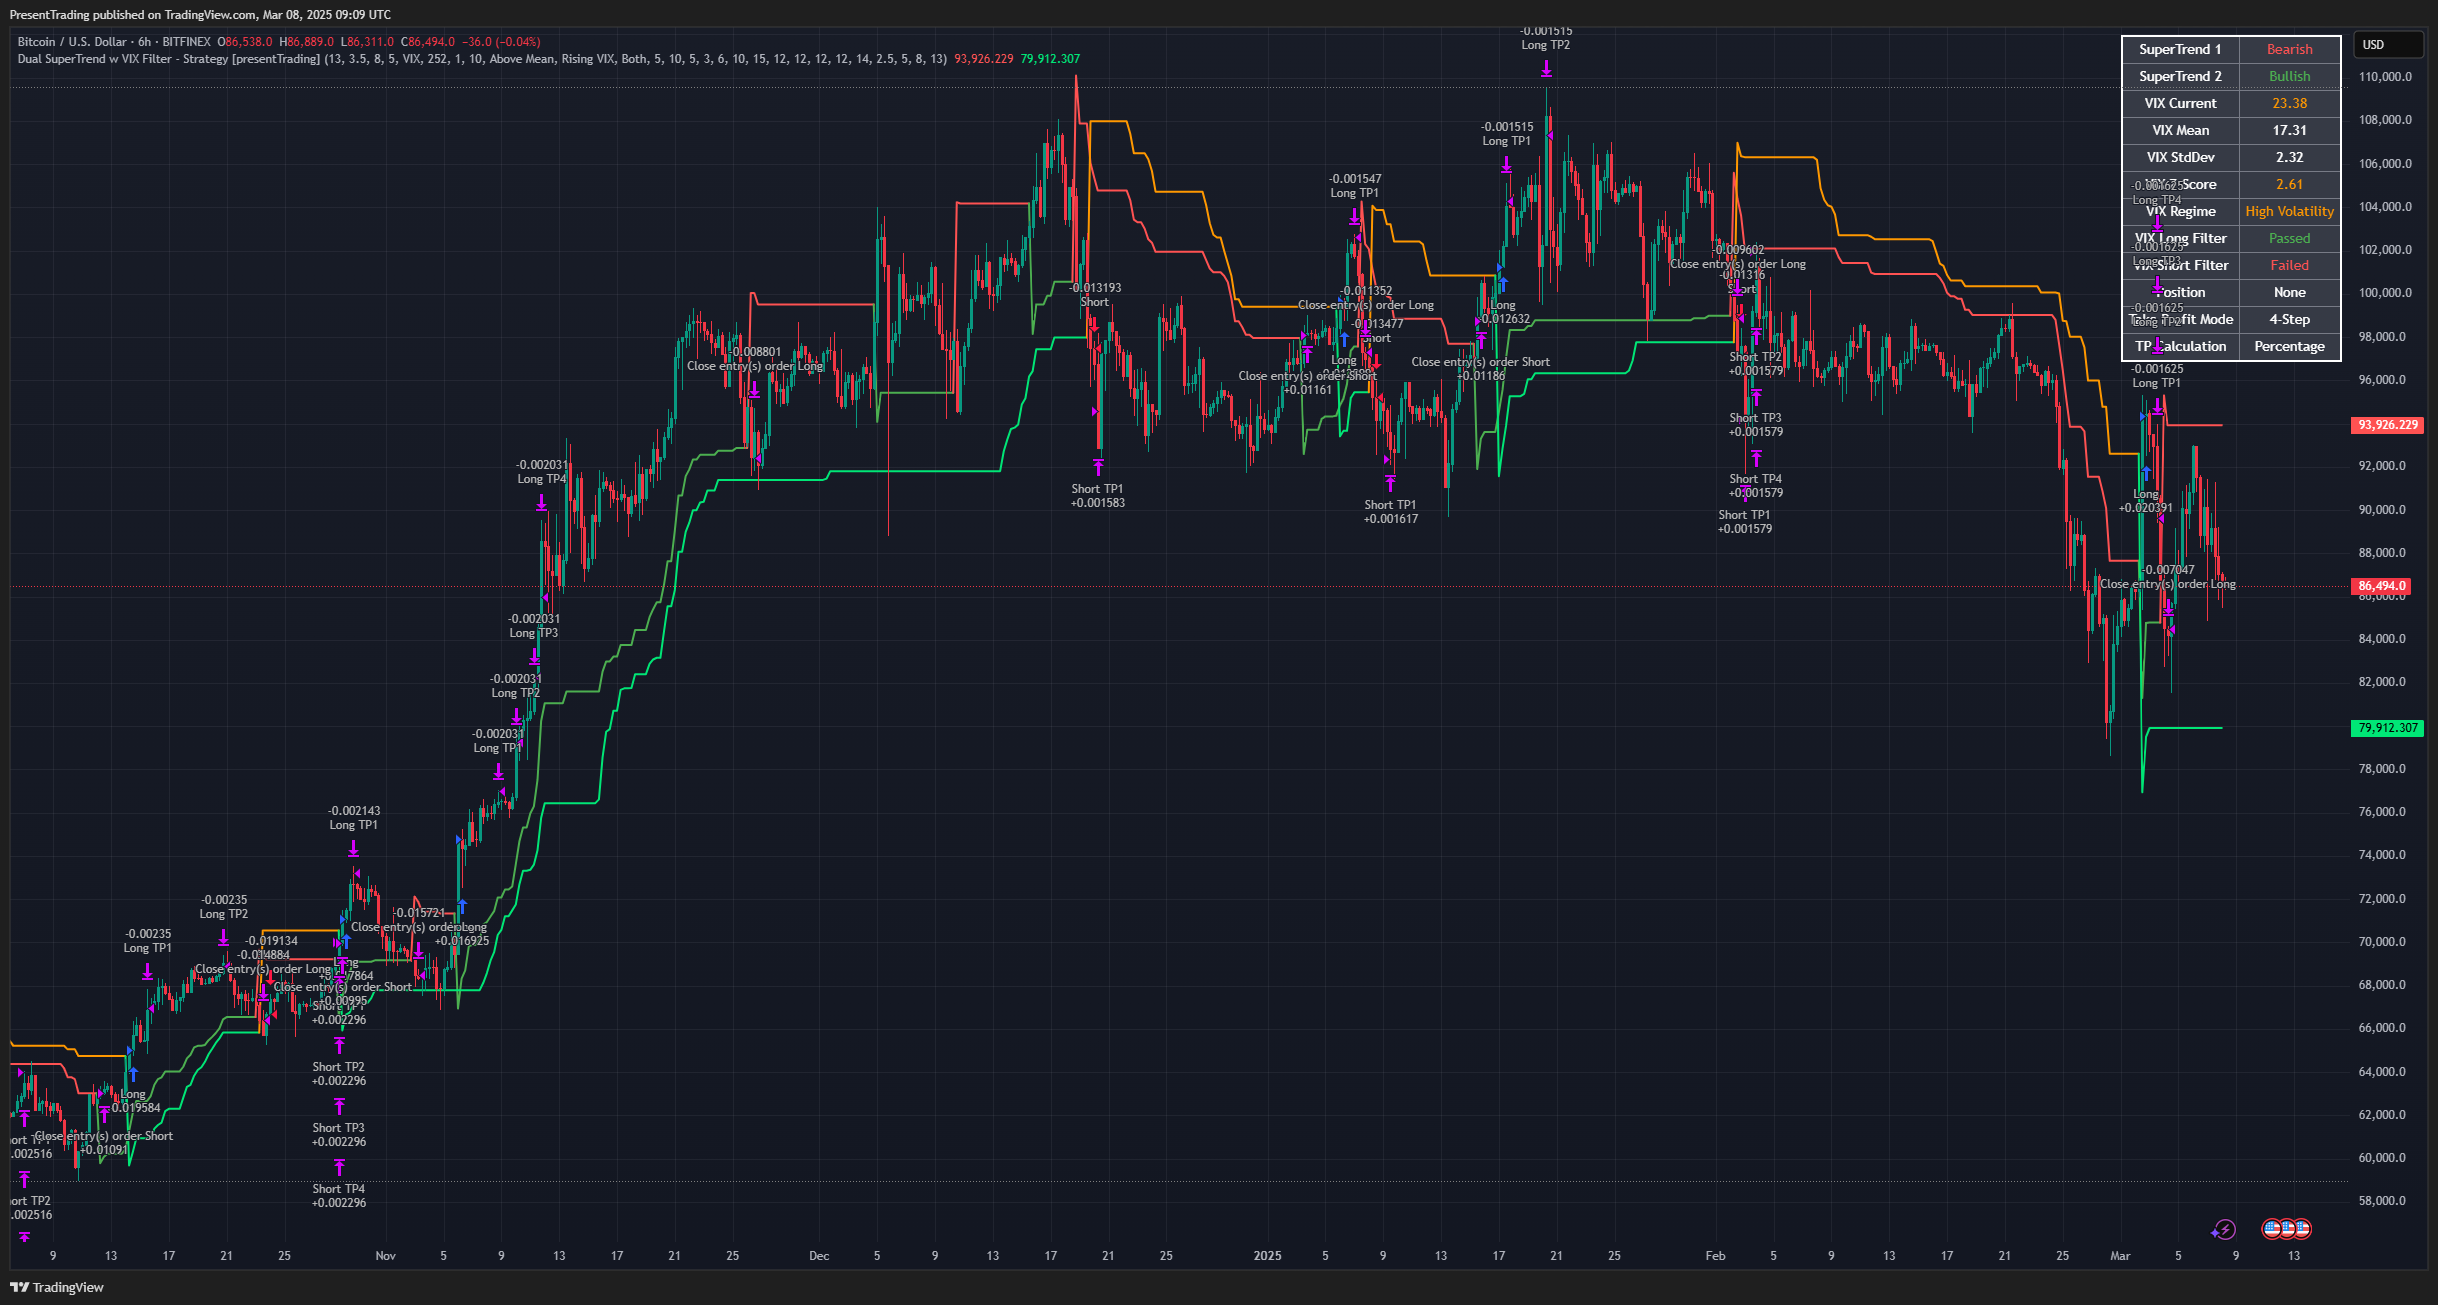Click the VIX Current value 23.38
Image resolution: width=2438 pixels, height=1305 pixels.
coord(2289,103)
